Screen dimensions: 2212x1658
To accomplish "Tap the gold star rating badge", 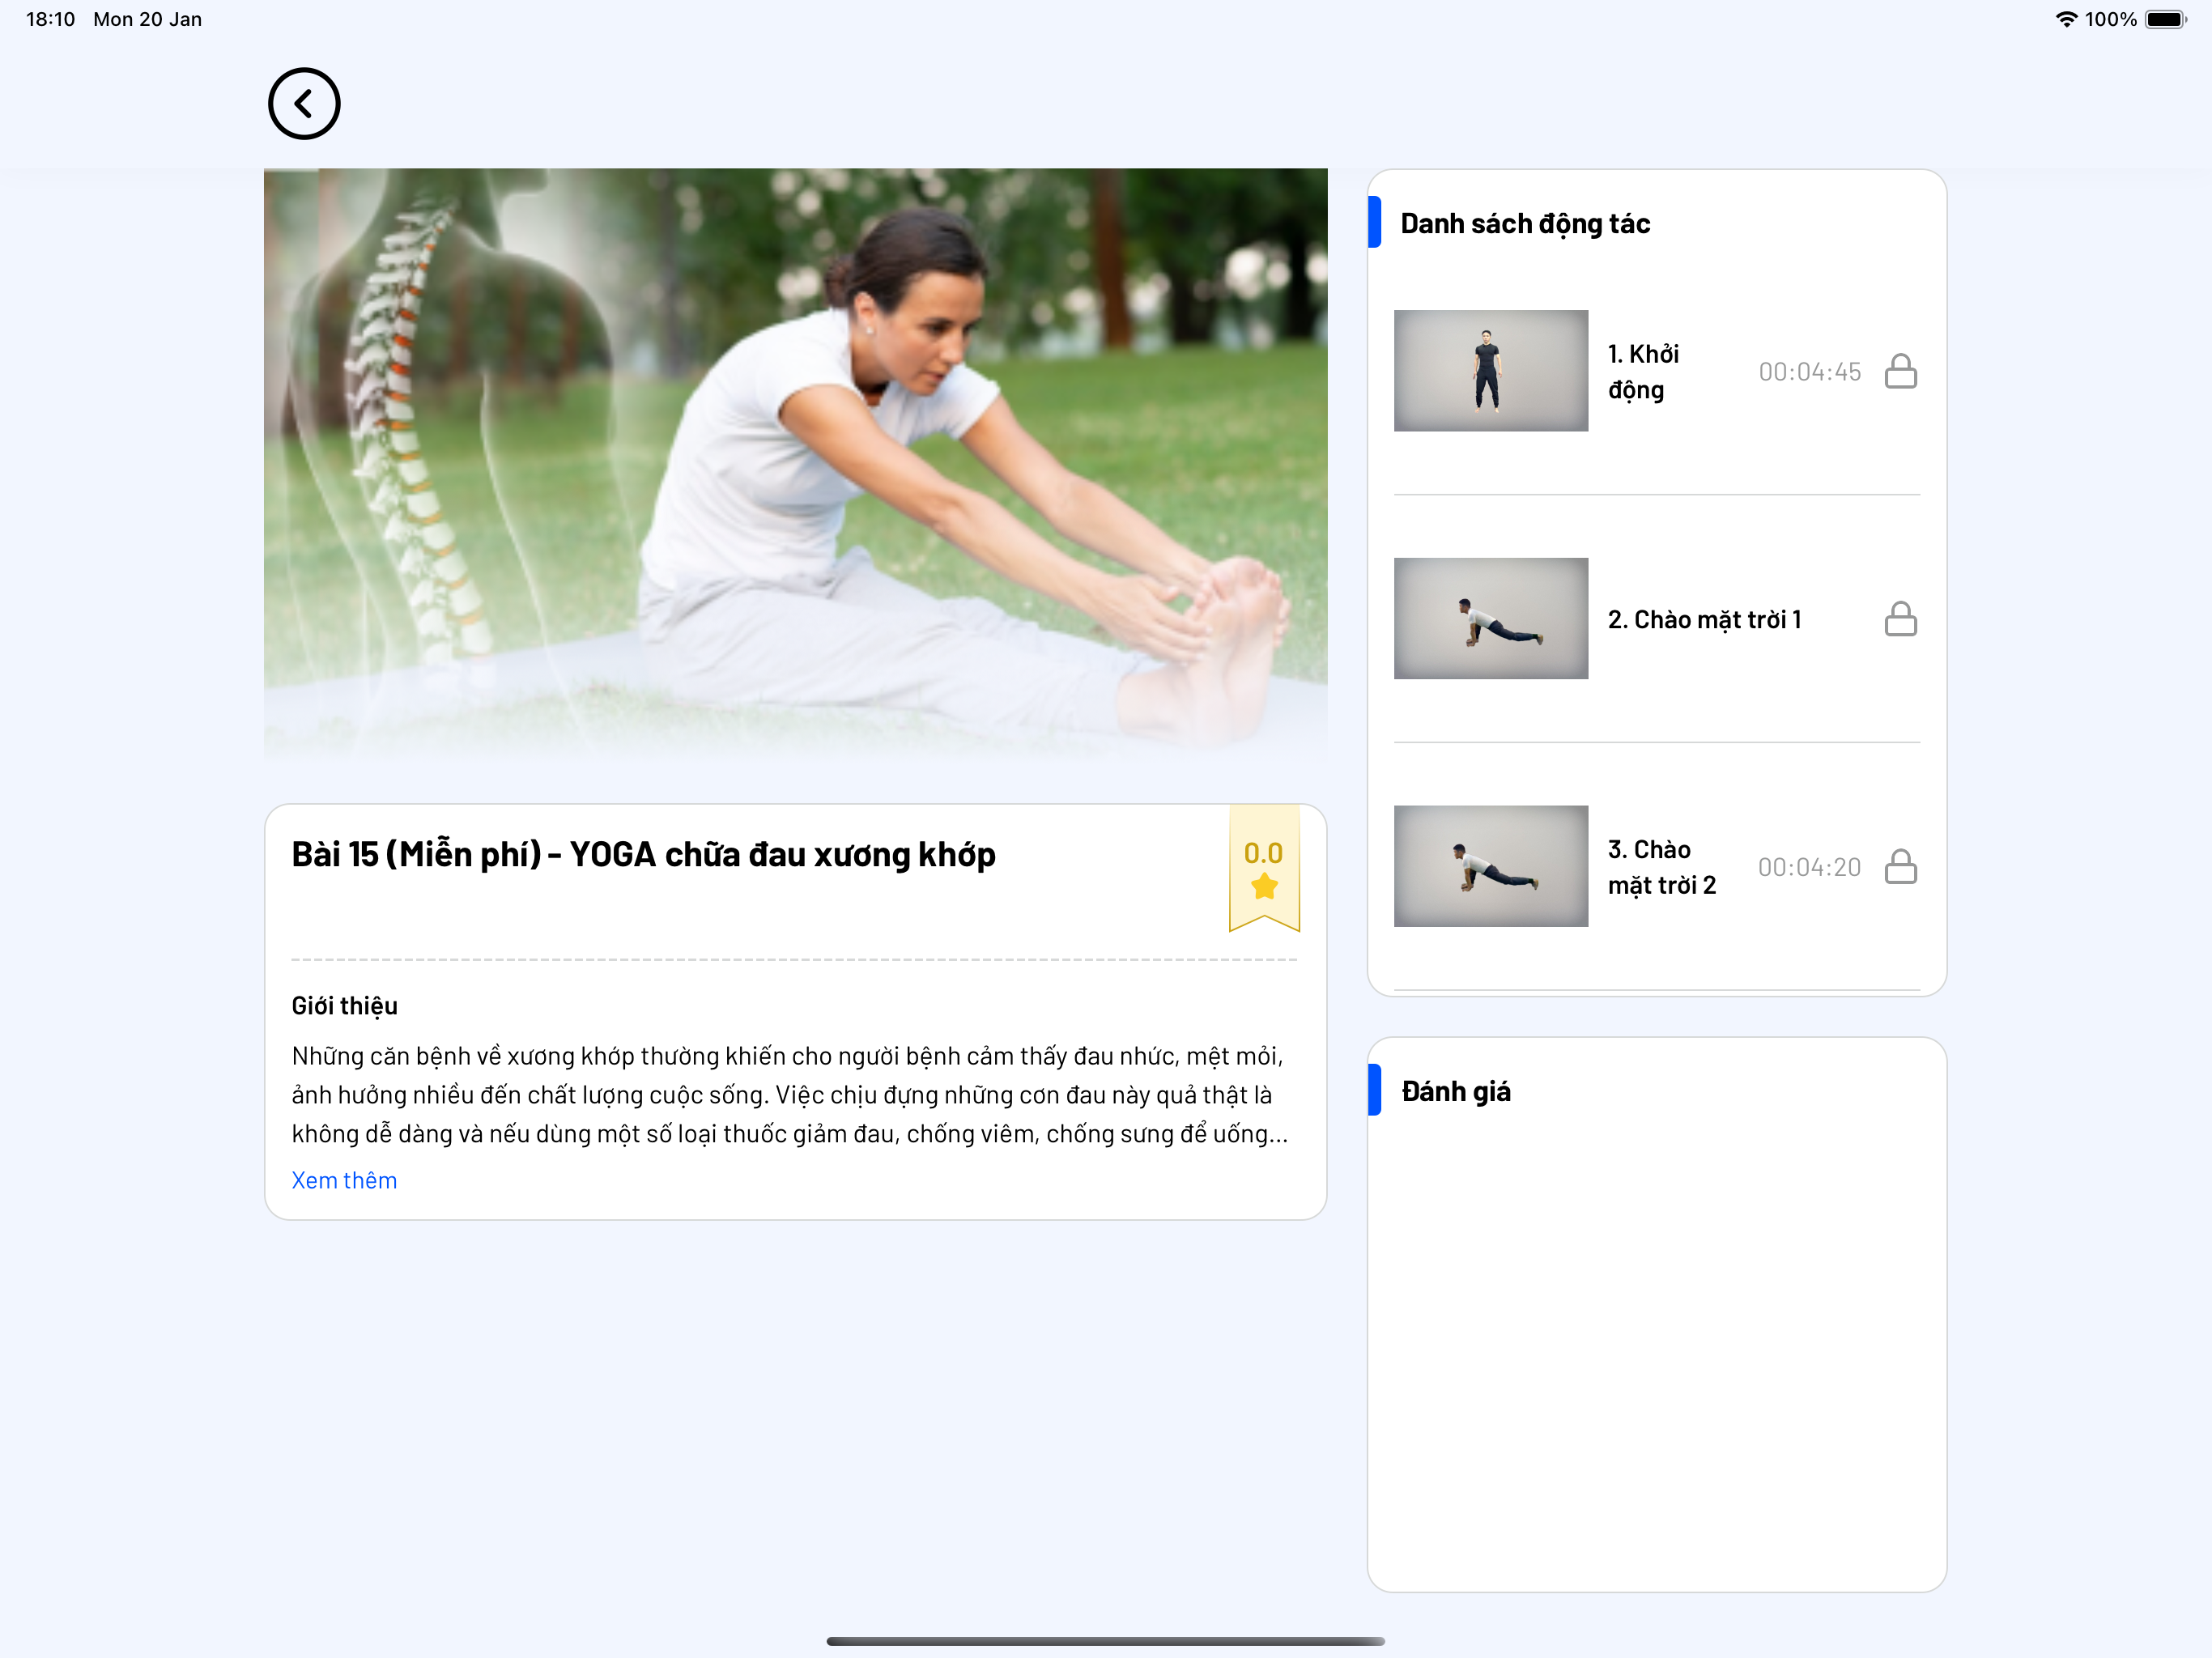I will [1264, 868].
